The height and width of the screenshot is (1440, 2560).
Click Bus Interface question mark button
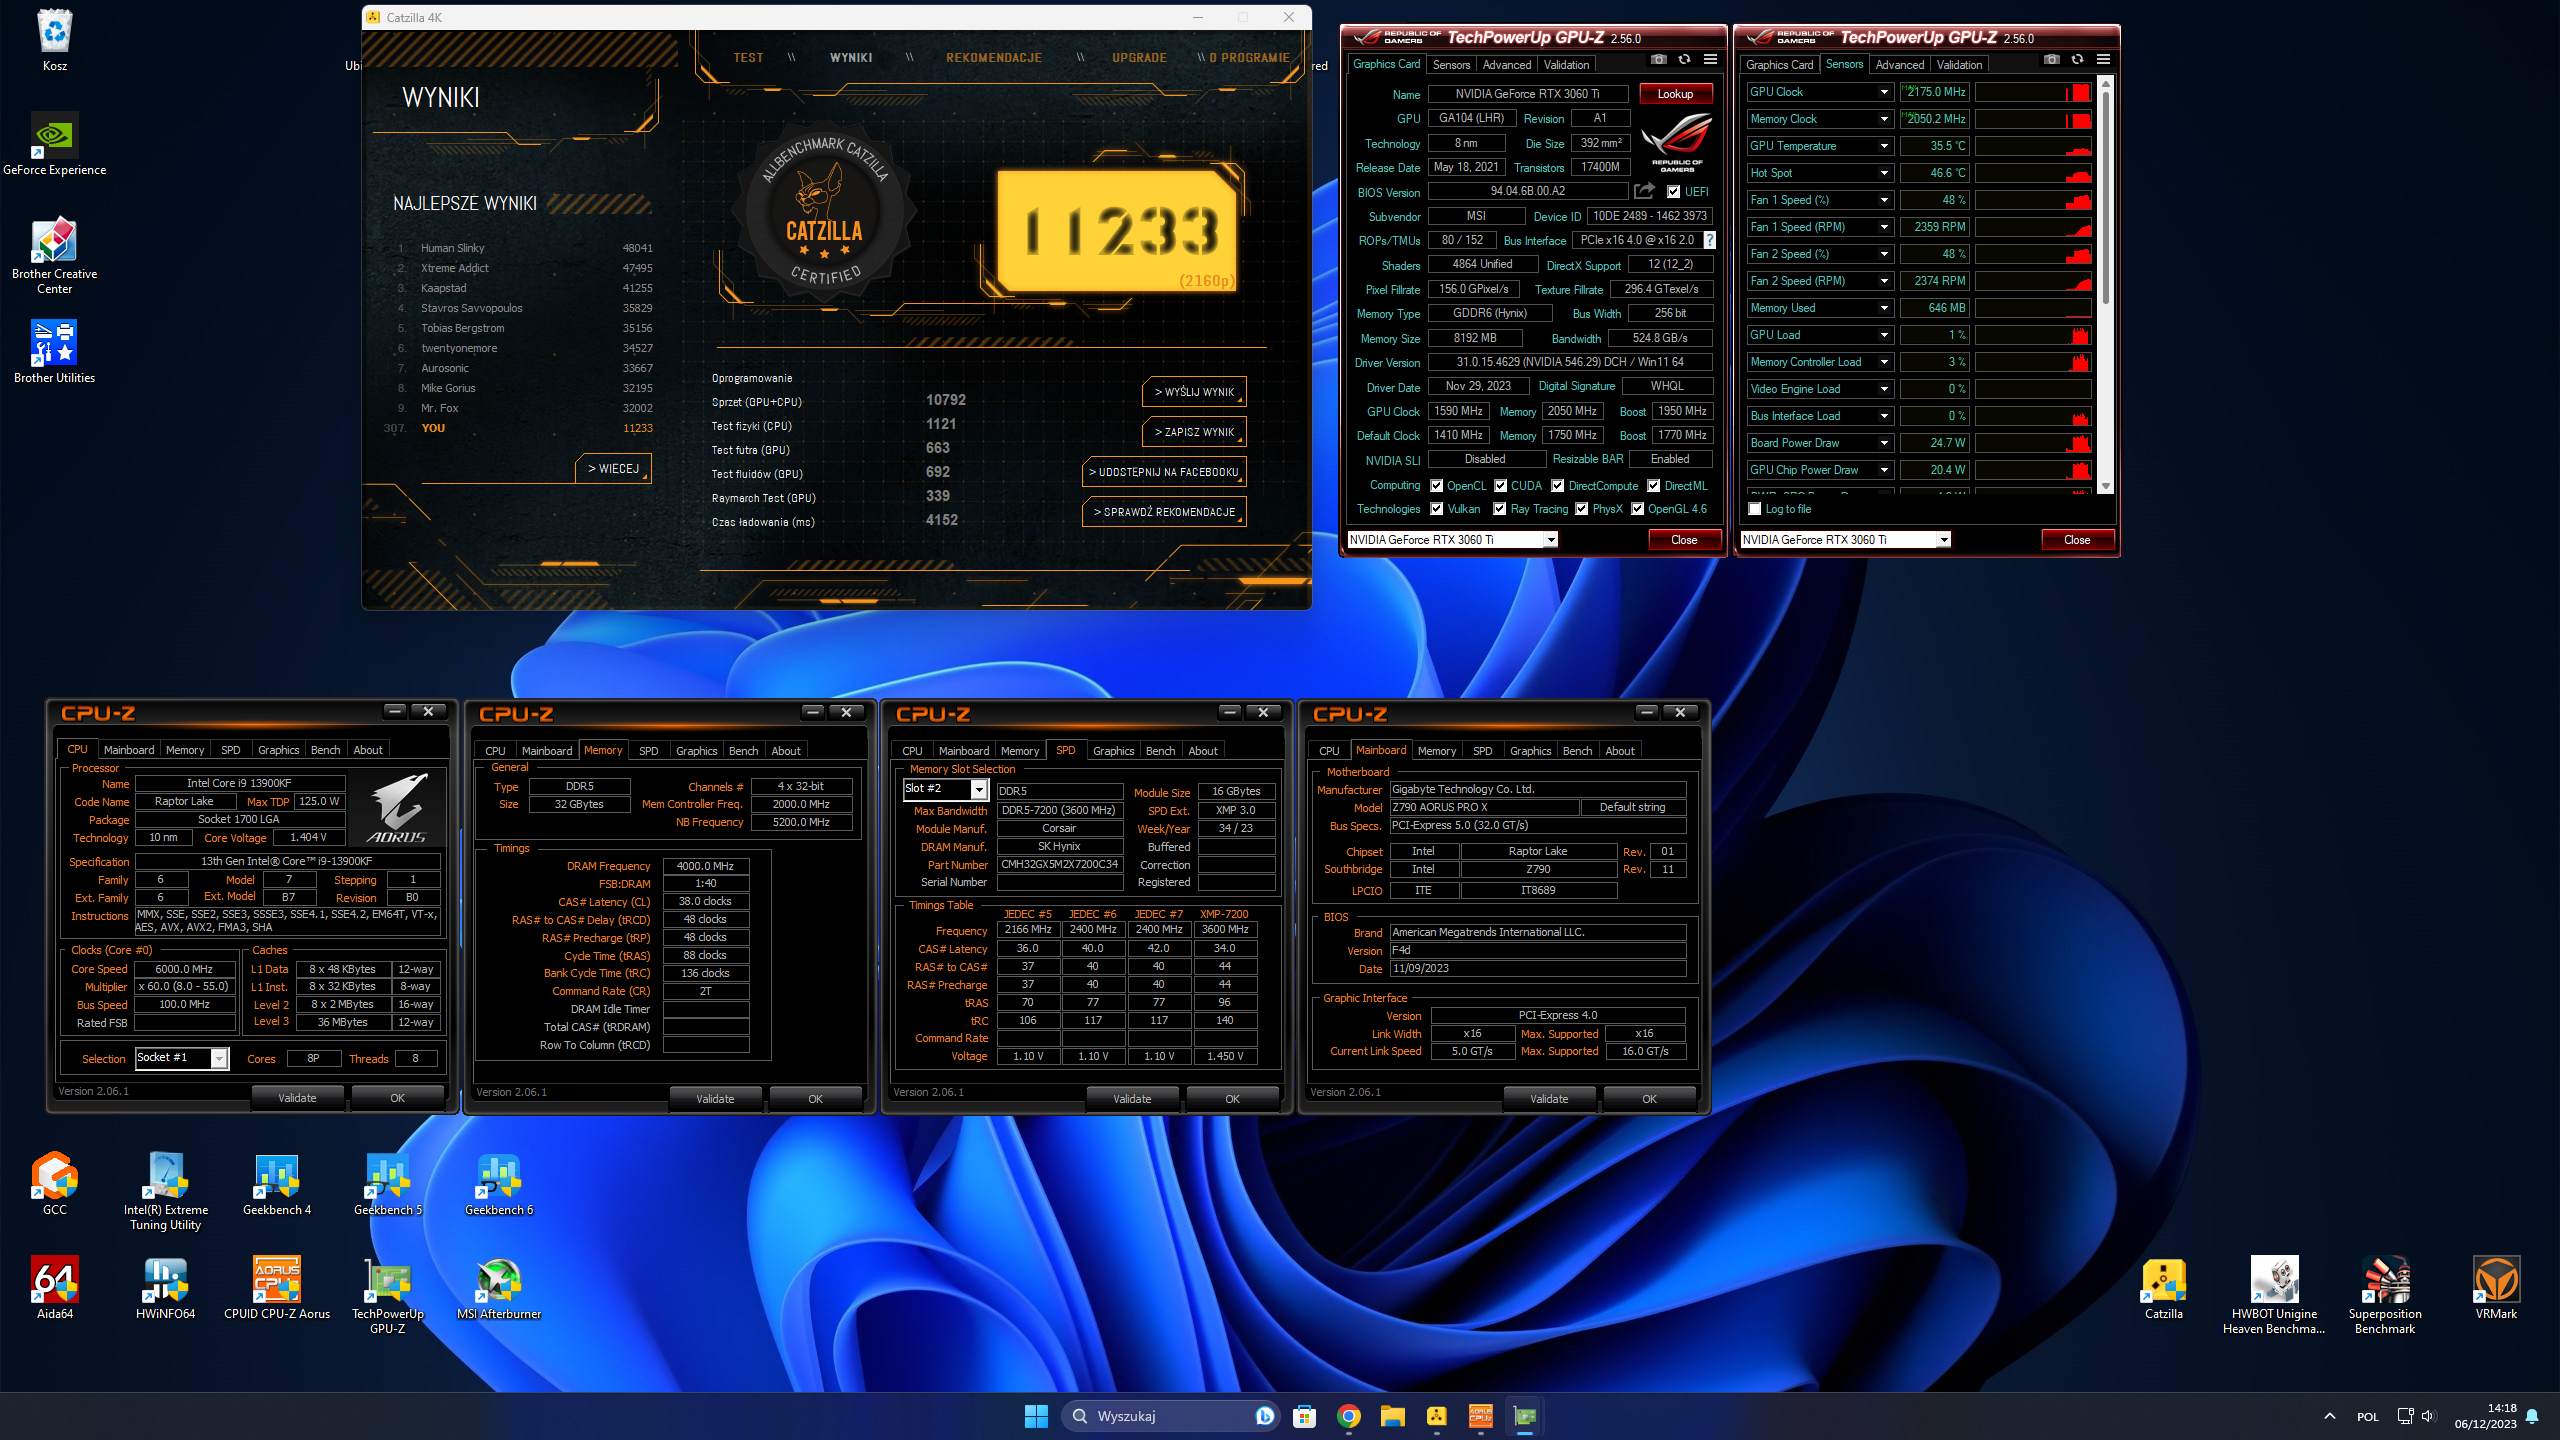1709,240
